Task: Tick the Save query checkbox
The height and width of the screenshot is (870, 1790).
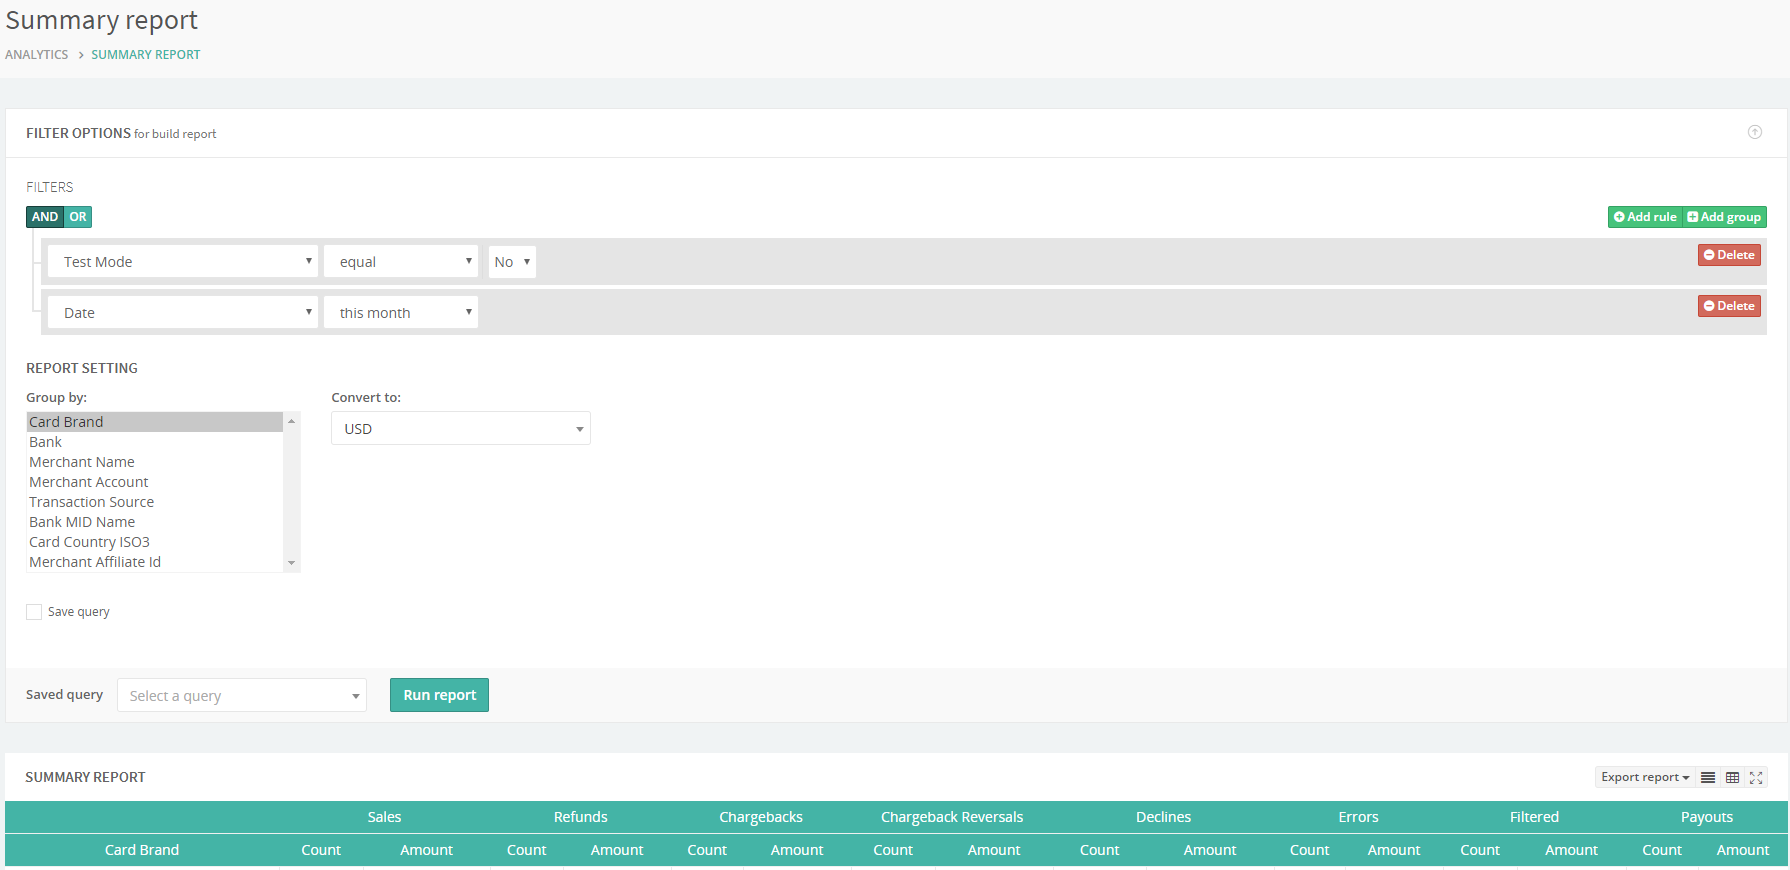Action: [x=34, y=612]
